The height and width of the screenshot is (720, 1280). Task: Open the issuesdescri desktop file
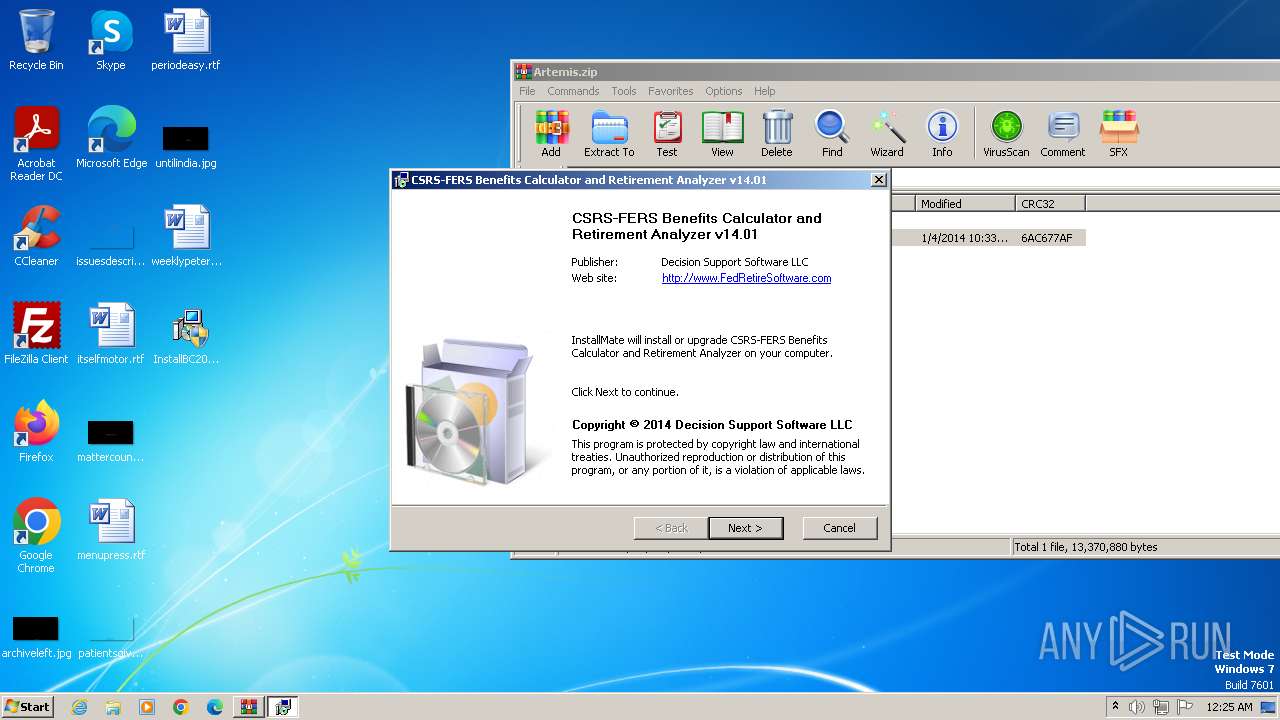point(111,244)
